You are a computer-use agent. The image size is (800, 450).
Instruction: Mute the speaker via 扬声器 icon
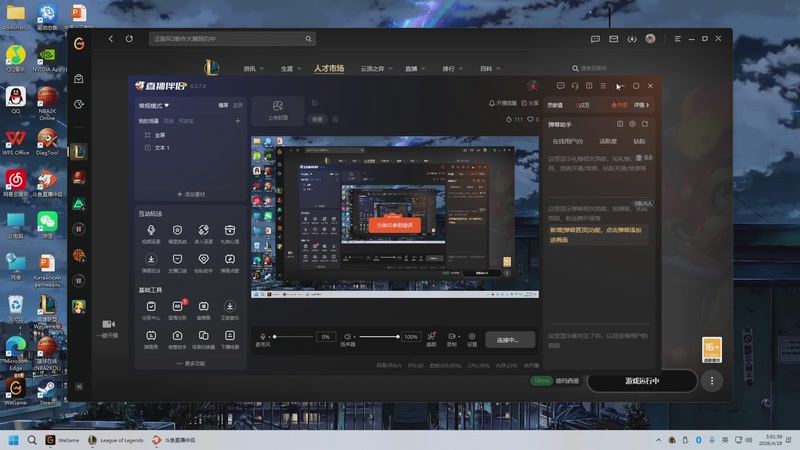point(347,337)
